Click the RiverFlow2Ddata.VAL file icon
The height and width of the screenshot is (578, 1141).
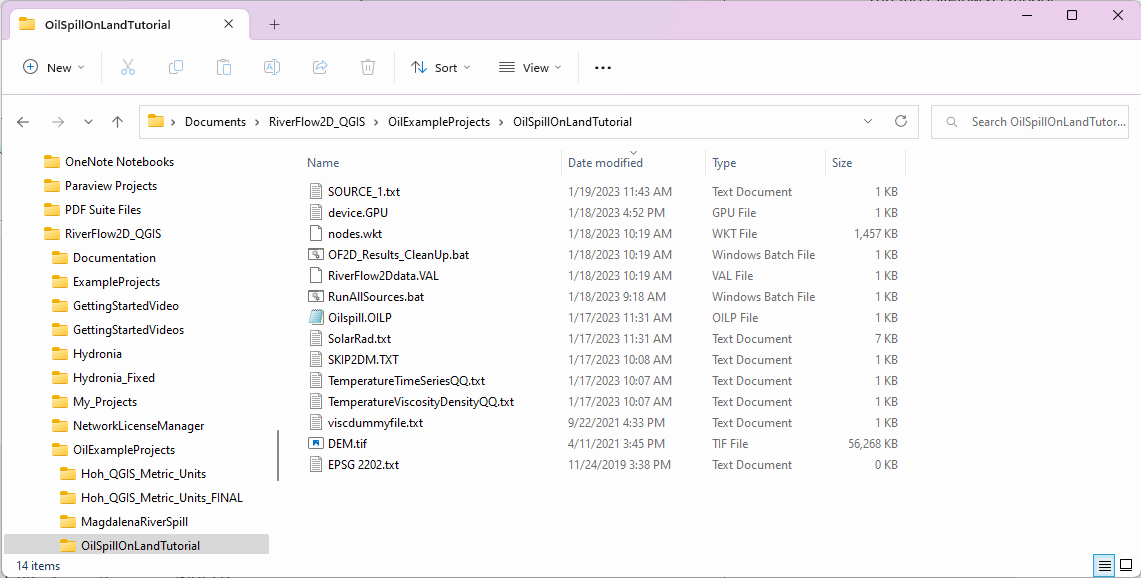(316, 275)
